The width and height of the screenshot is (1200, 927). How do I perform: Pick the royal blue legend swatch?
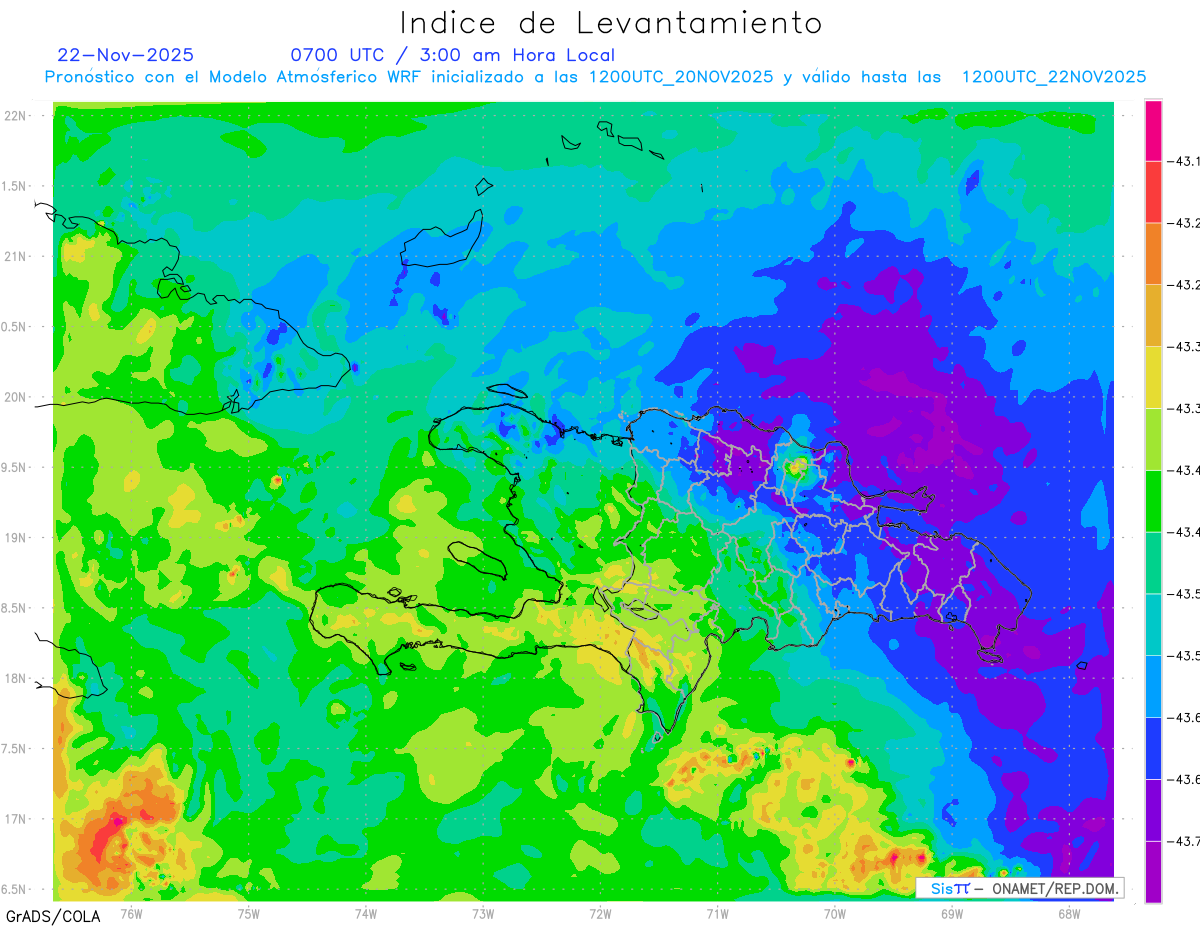point(1153,749)
